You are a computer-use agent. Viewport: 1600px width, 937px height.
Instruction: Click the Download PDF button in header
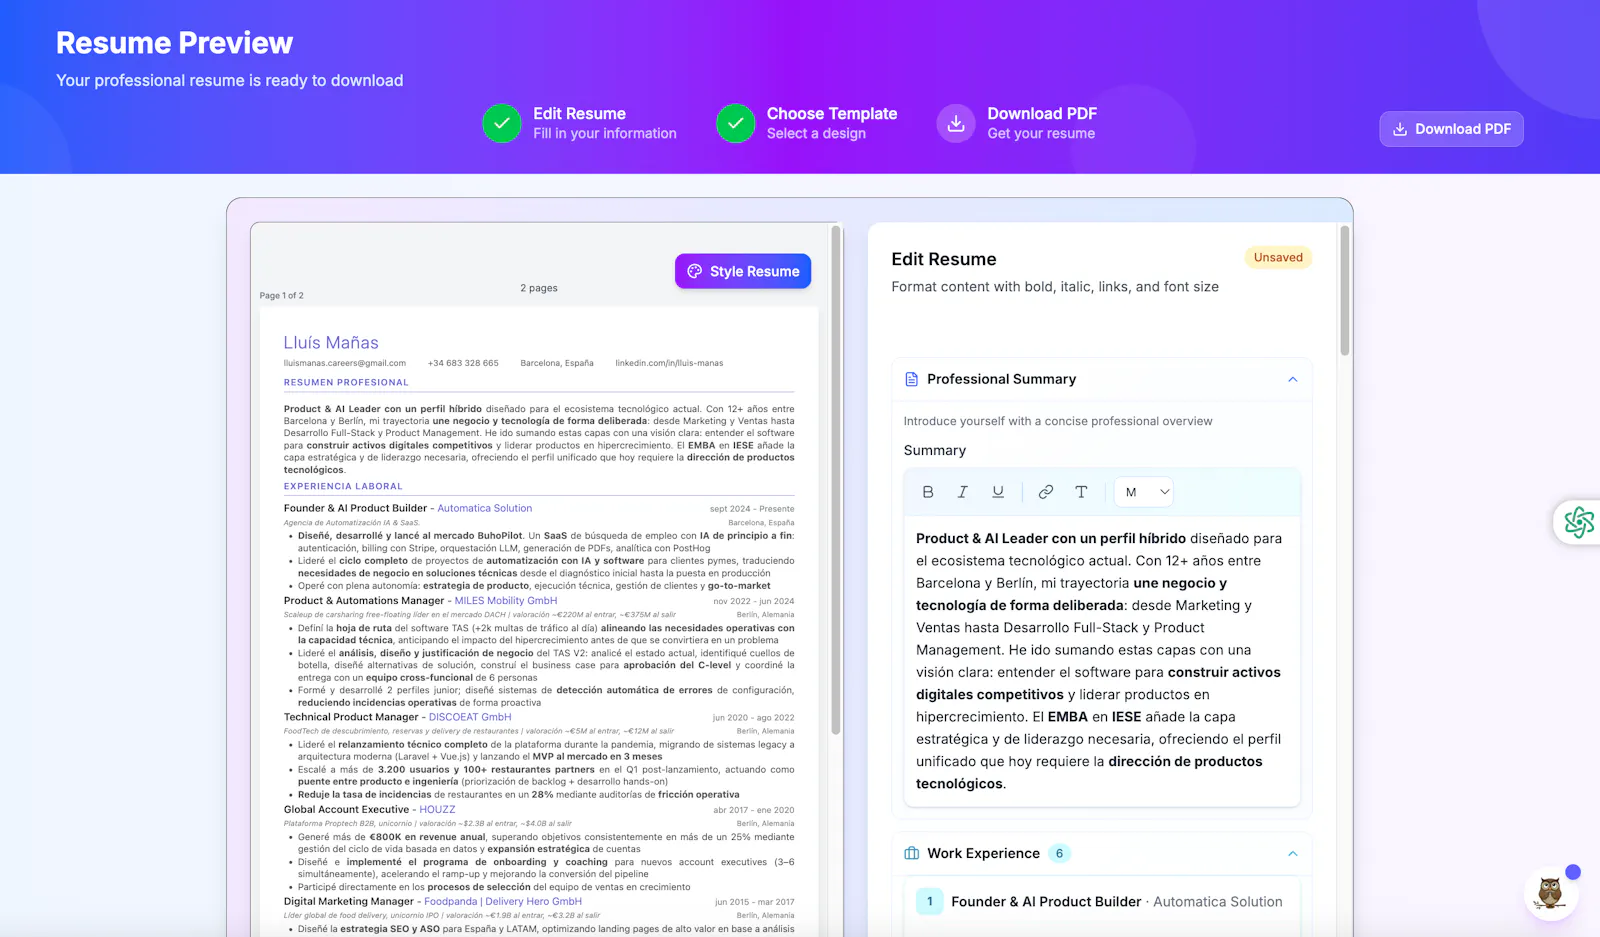[1451, 129]
